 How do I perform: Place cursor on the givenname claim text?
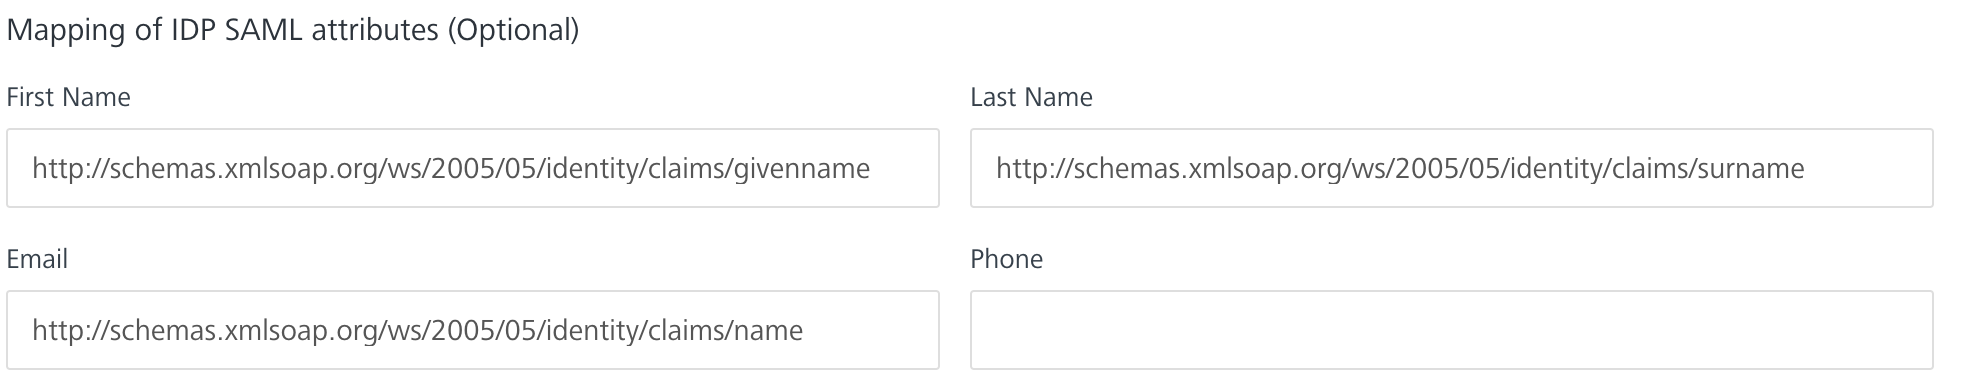pyautogui.click(x=802, y=168)
